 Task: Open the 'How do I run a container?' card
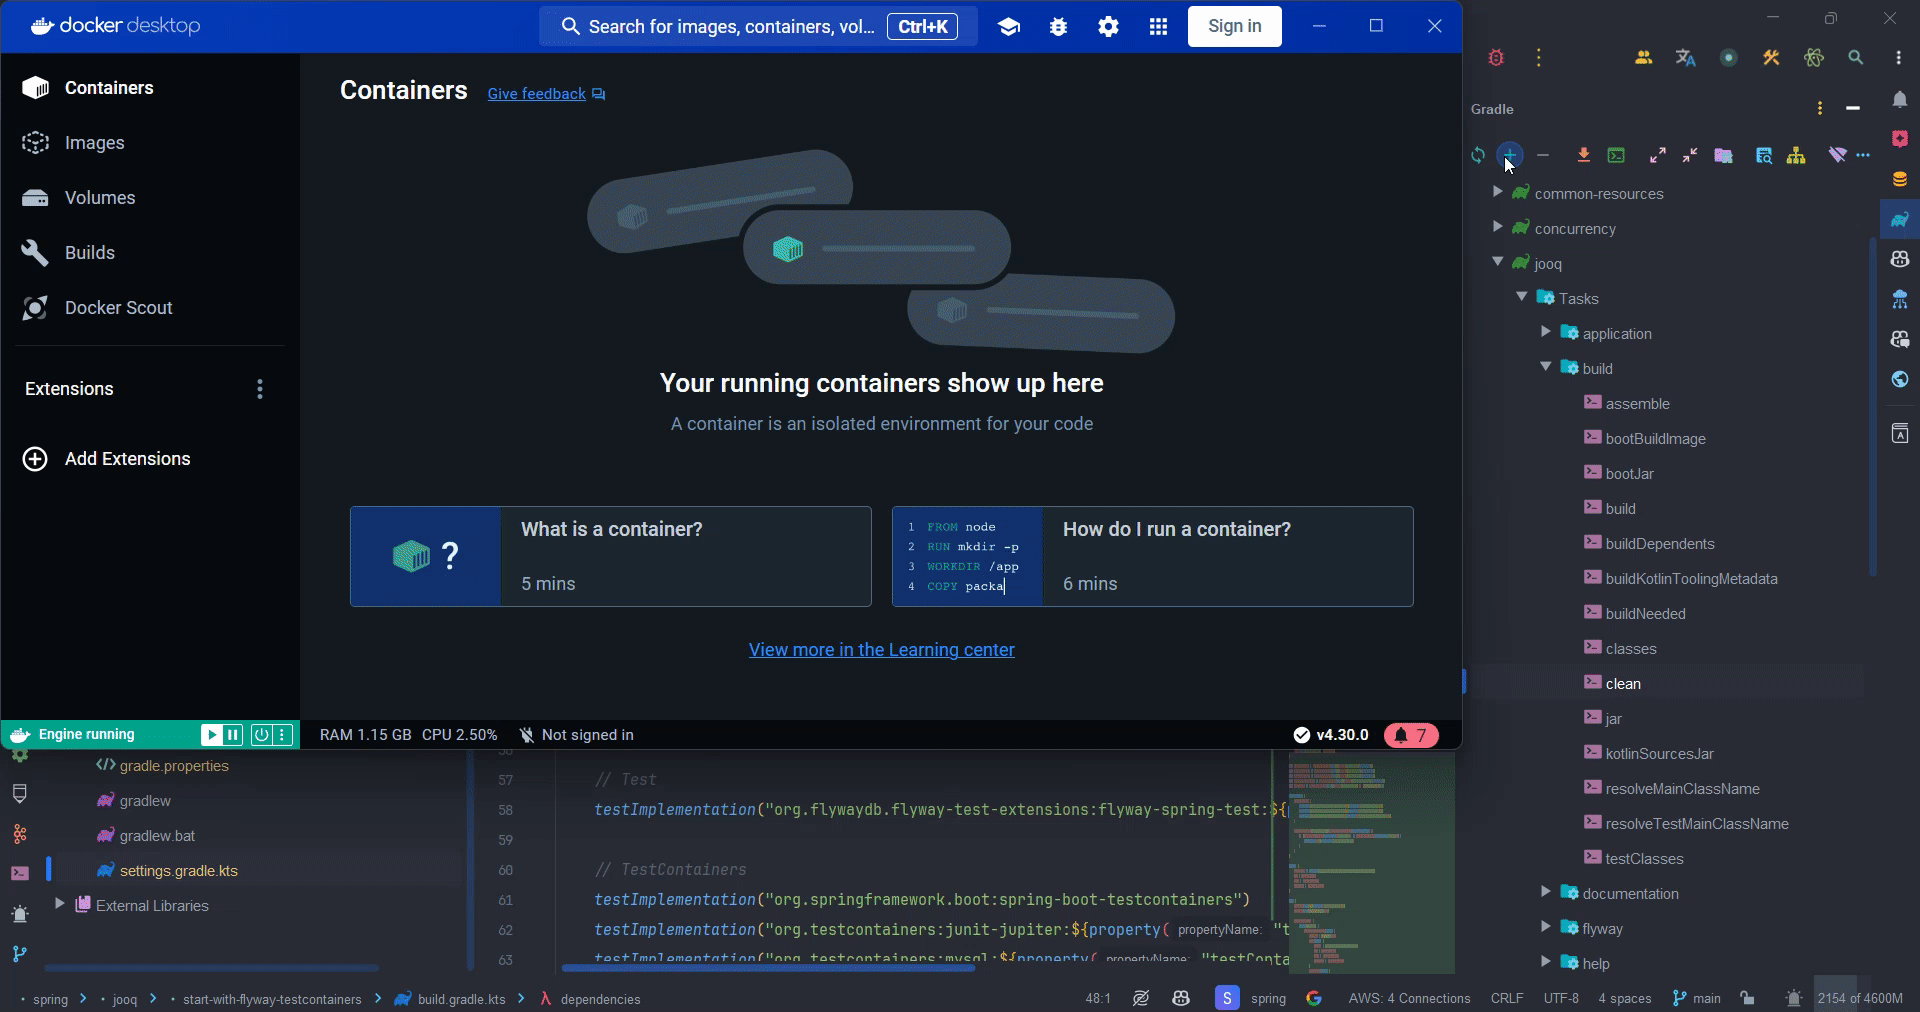click(1152, 556)
